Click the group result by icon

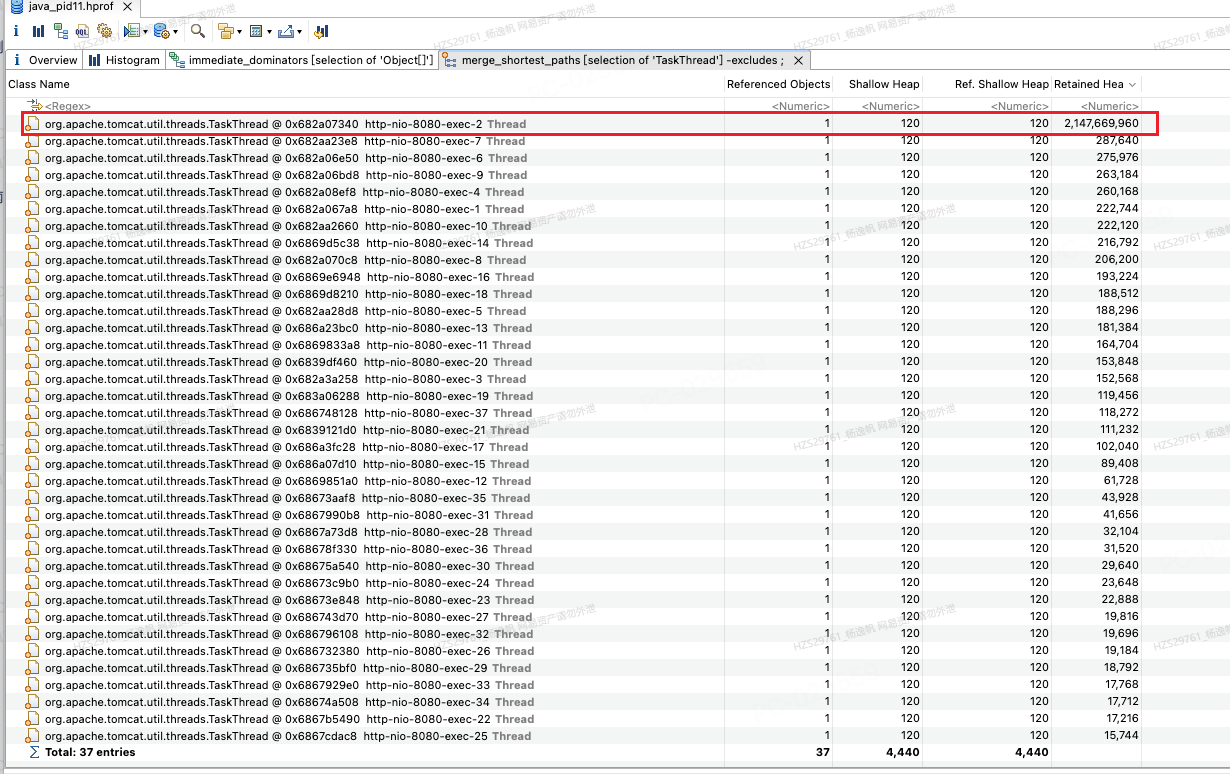pyautogui.click(x=226, y=31)
